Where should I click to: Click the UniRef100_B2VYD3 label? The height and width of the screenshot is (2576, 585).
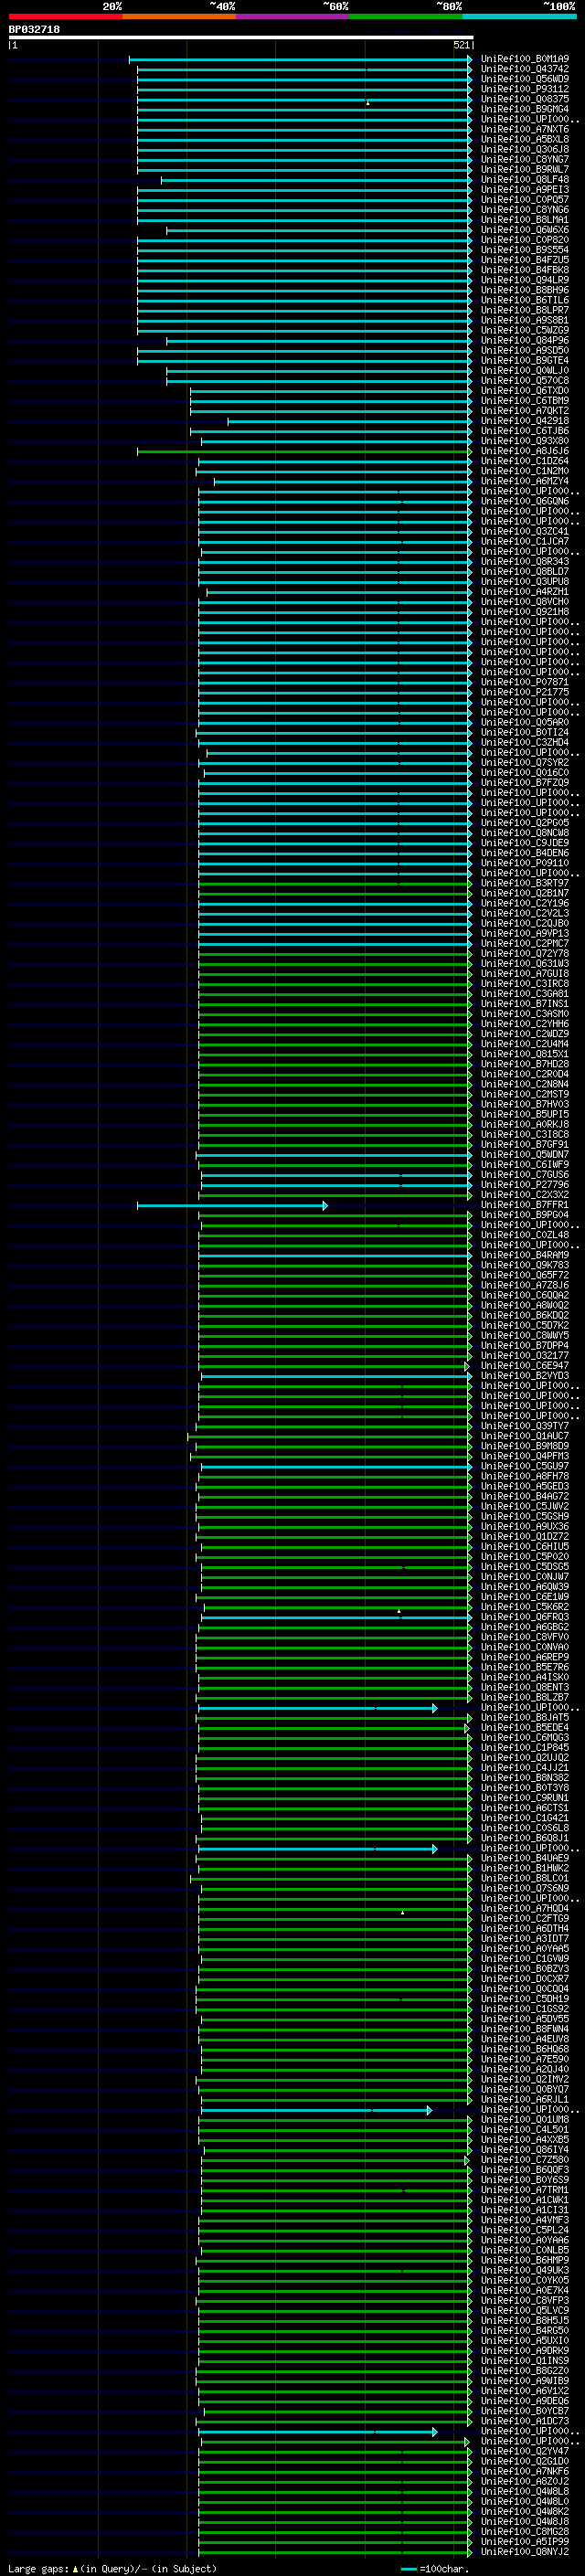[x=525, y=1375]
